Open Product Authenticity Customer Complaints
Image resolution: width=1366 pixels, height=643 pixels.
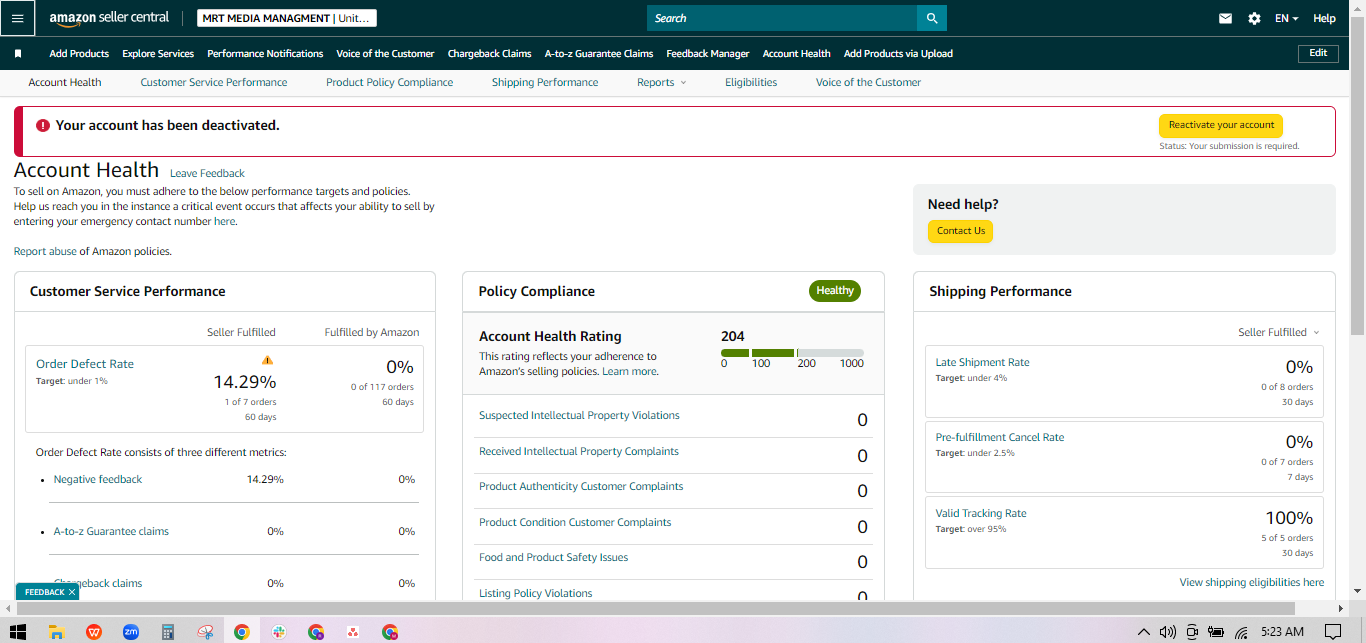(x=581, y=486)
